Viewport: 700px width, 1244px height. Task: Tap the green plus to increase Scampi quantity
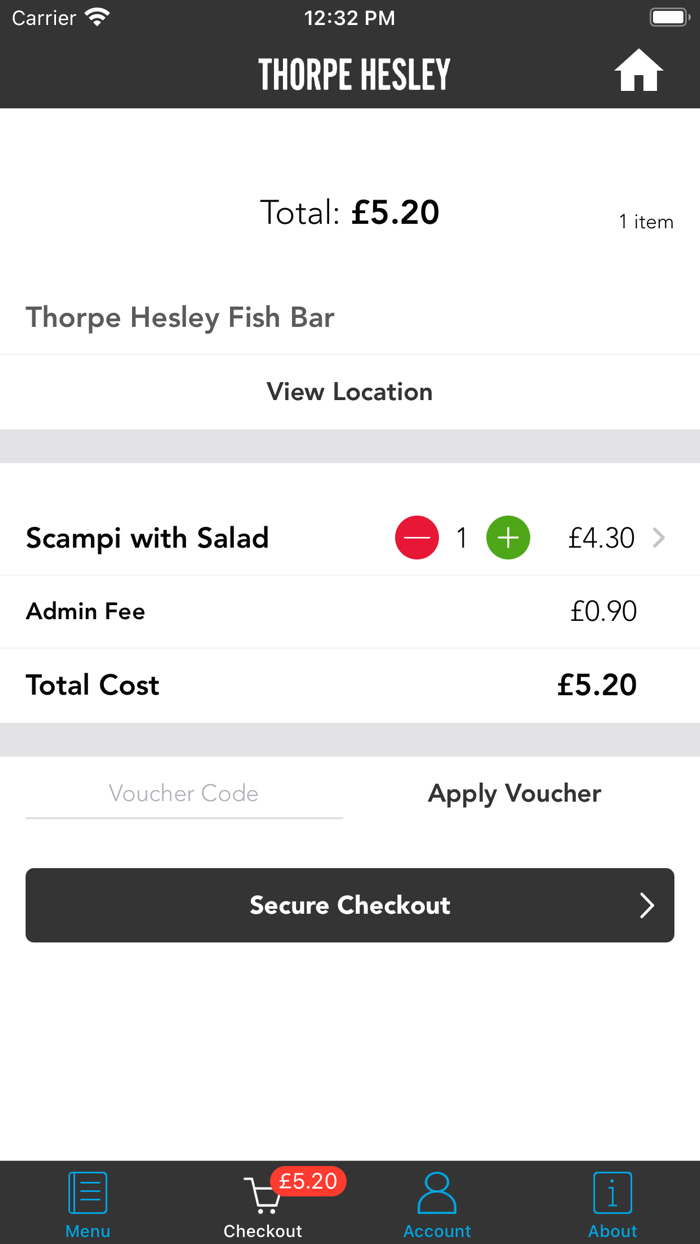[508, 537]
